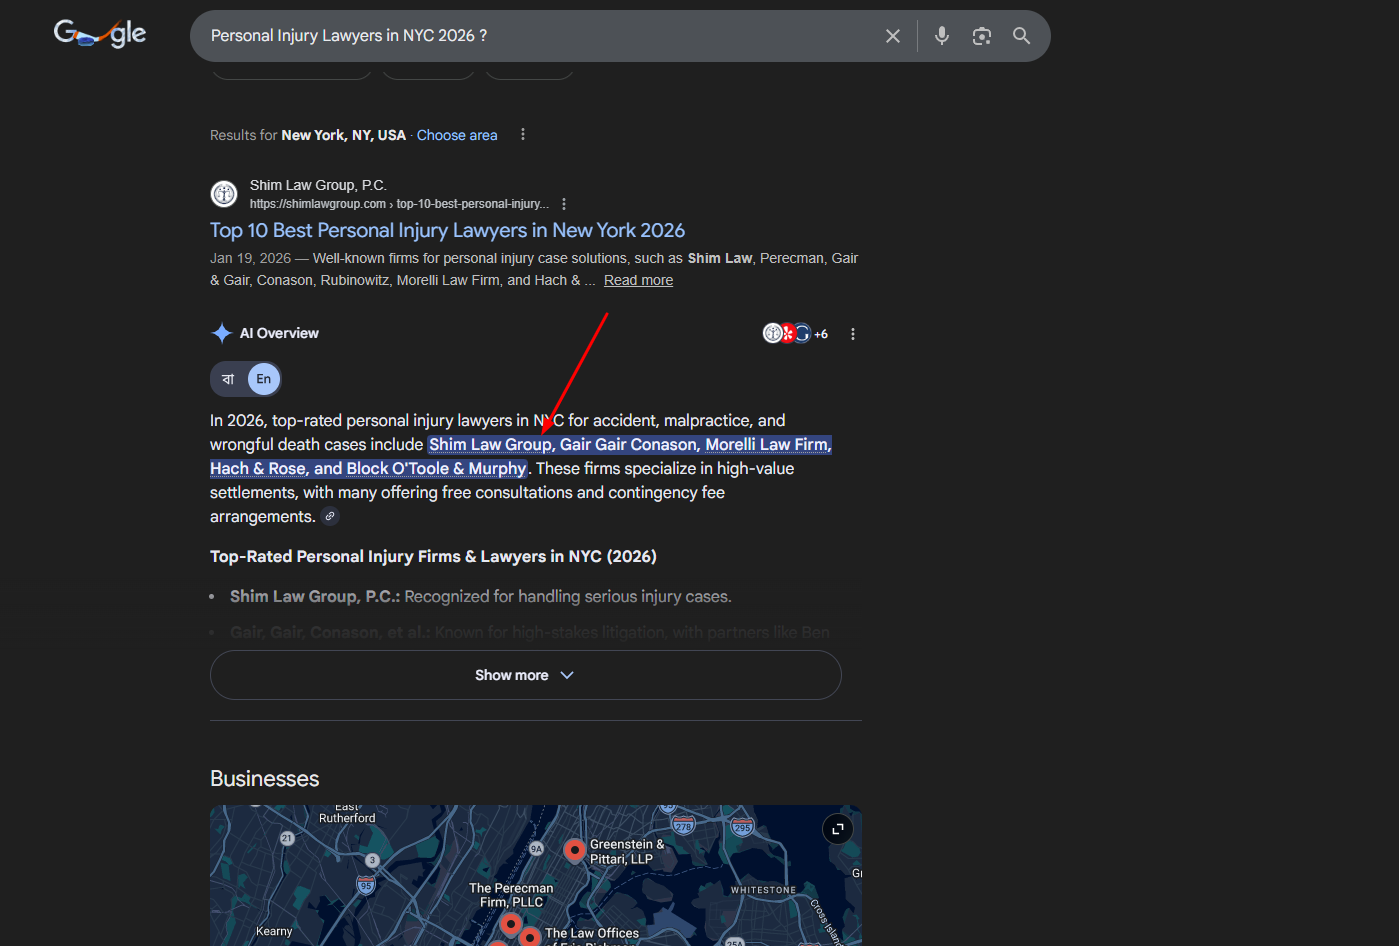
Task: Open AI Overview three-dot menu
Action: click(852, 334)
